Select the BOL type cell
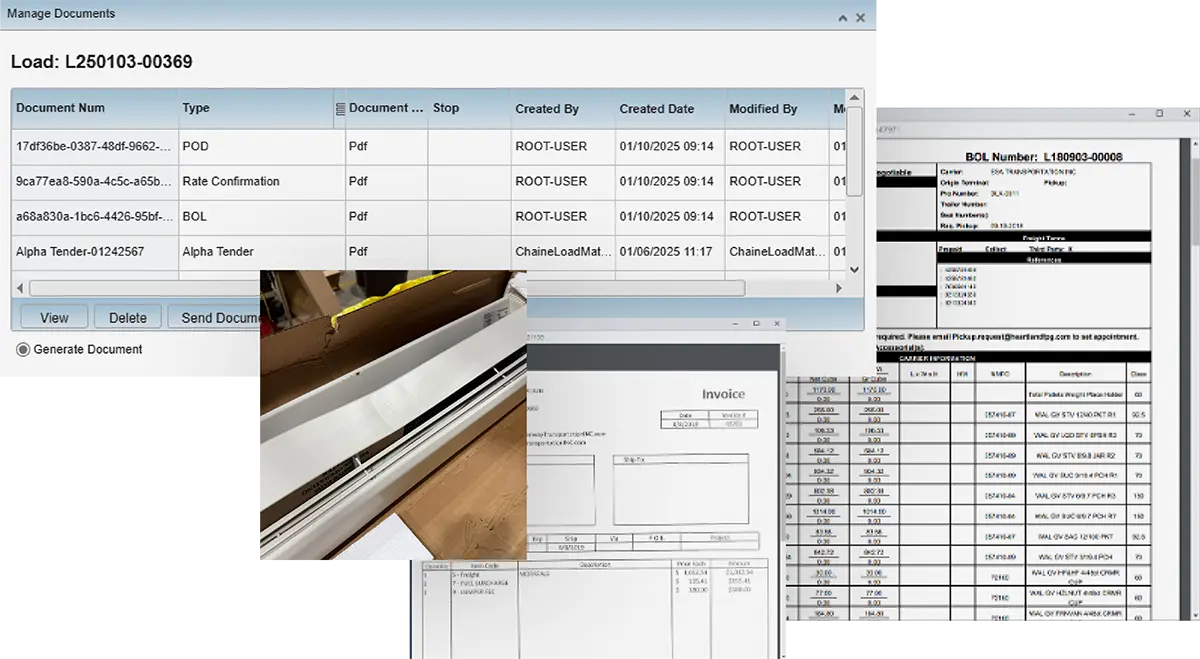The width and height of the screenshot is (1200, 659). 261,216
